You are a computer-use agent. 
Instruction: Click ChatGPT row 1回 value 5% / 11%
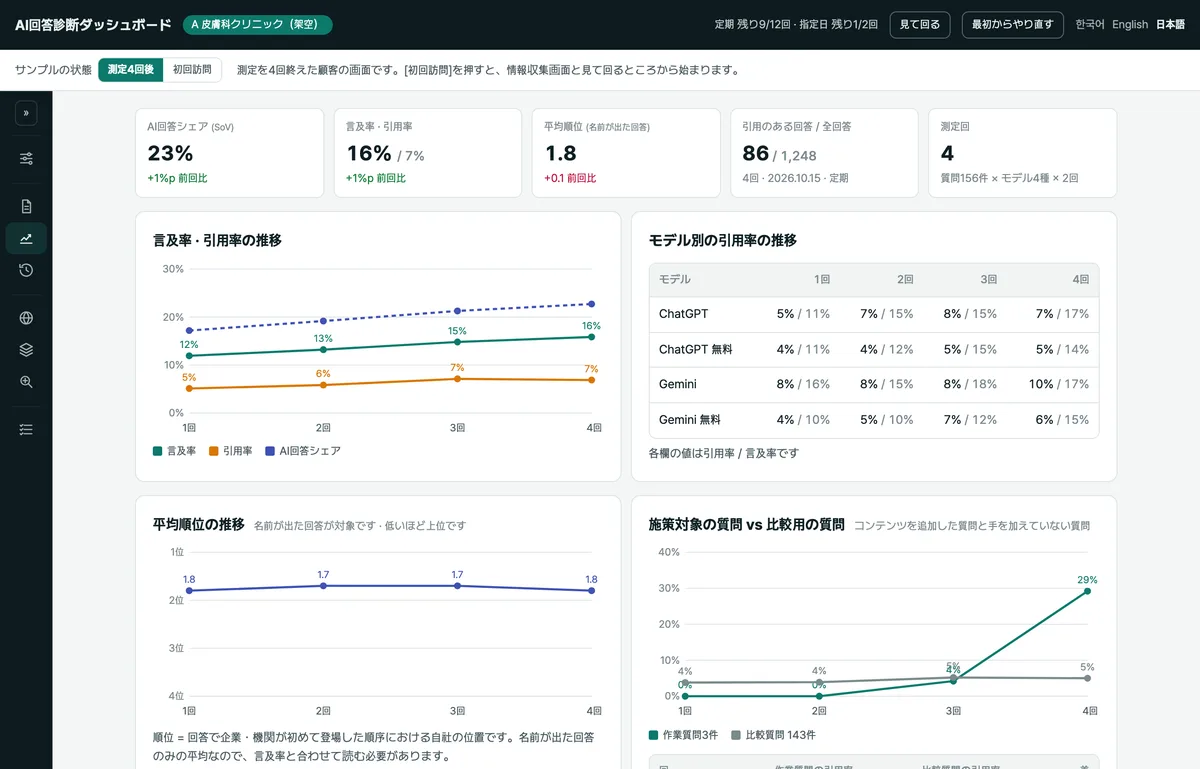pyautogui.click(x=803, y=314)
